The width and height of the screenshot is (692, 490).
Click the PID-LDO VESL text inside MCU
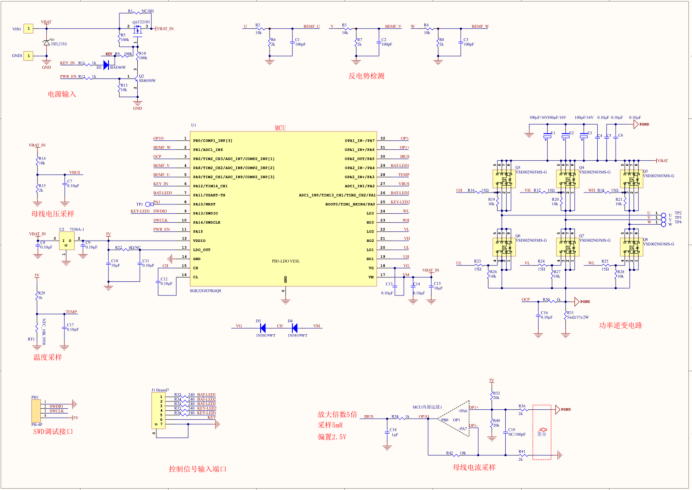pos(286,261)
